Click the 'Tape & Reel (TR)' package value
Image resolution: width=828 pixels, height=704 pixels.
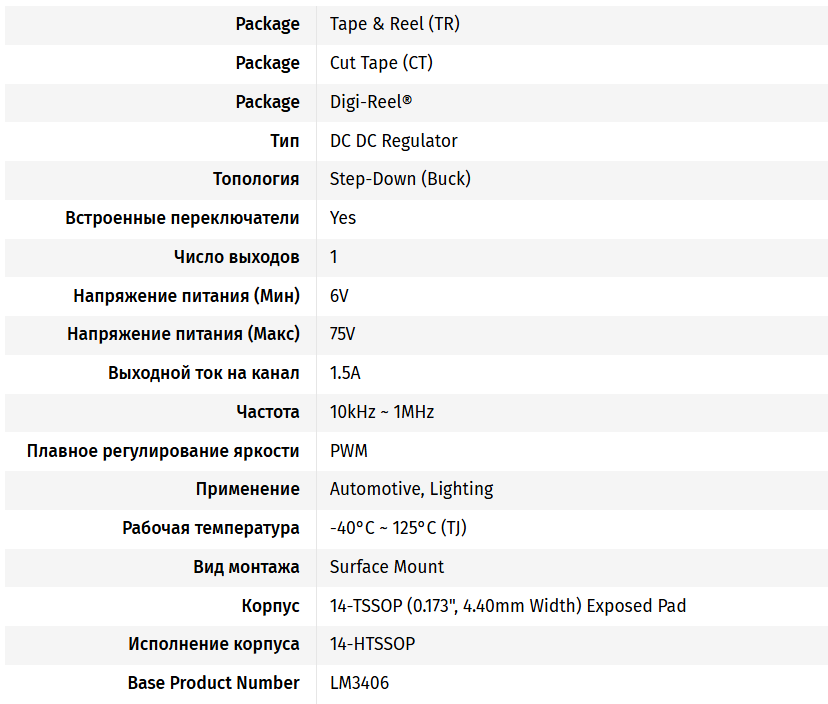coord(394,24)
